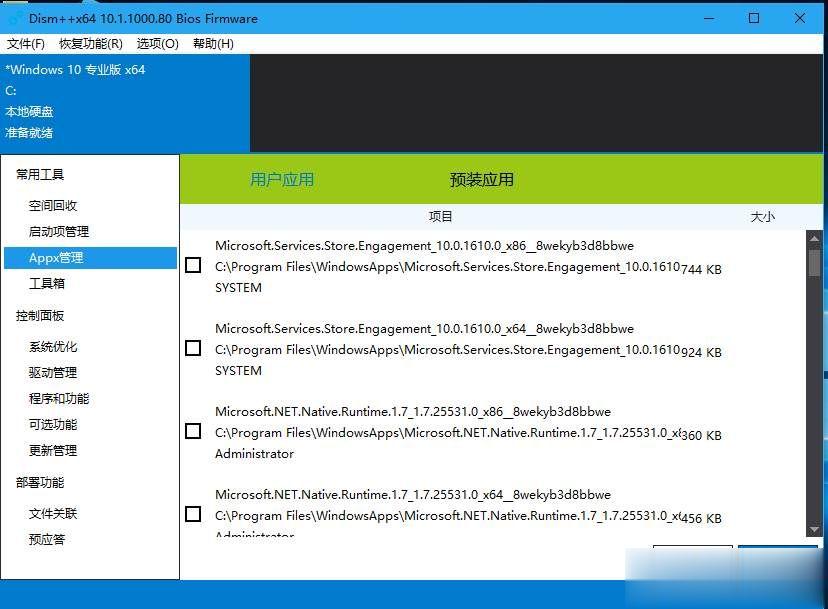
Task: Open the 文件(F) menu
Action: (25, 44)
